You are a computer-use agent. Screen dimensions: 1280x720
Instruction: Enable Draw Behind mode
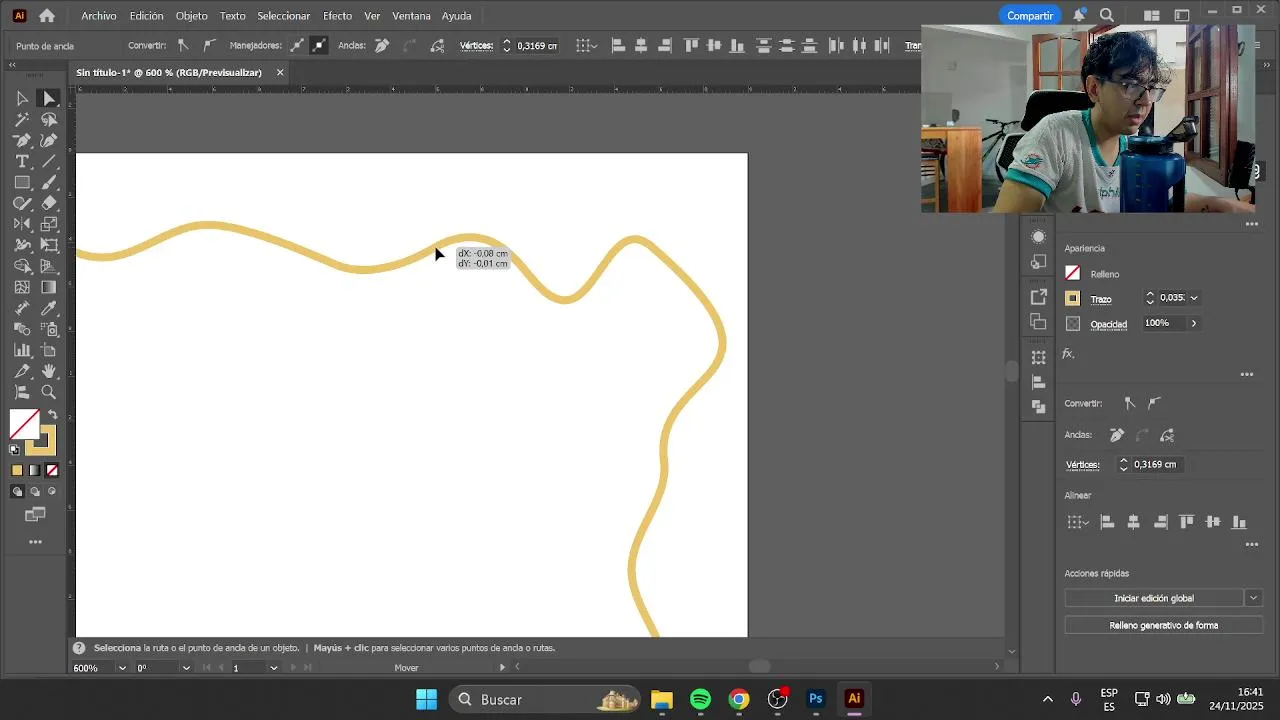35,492
